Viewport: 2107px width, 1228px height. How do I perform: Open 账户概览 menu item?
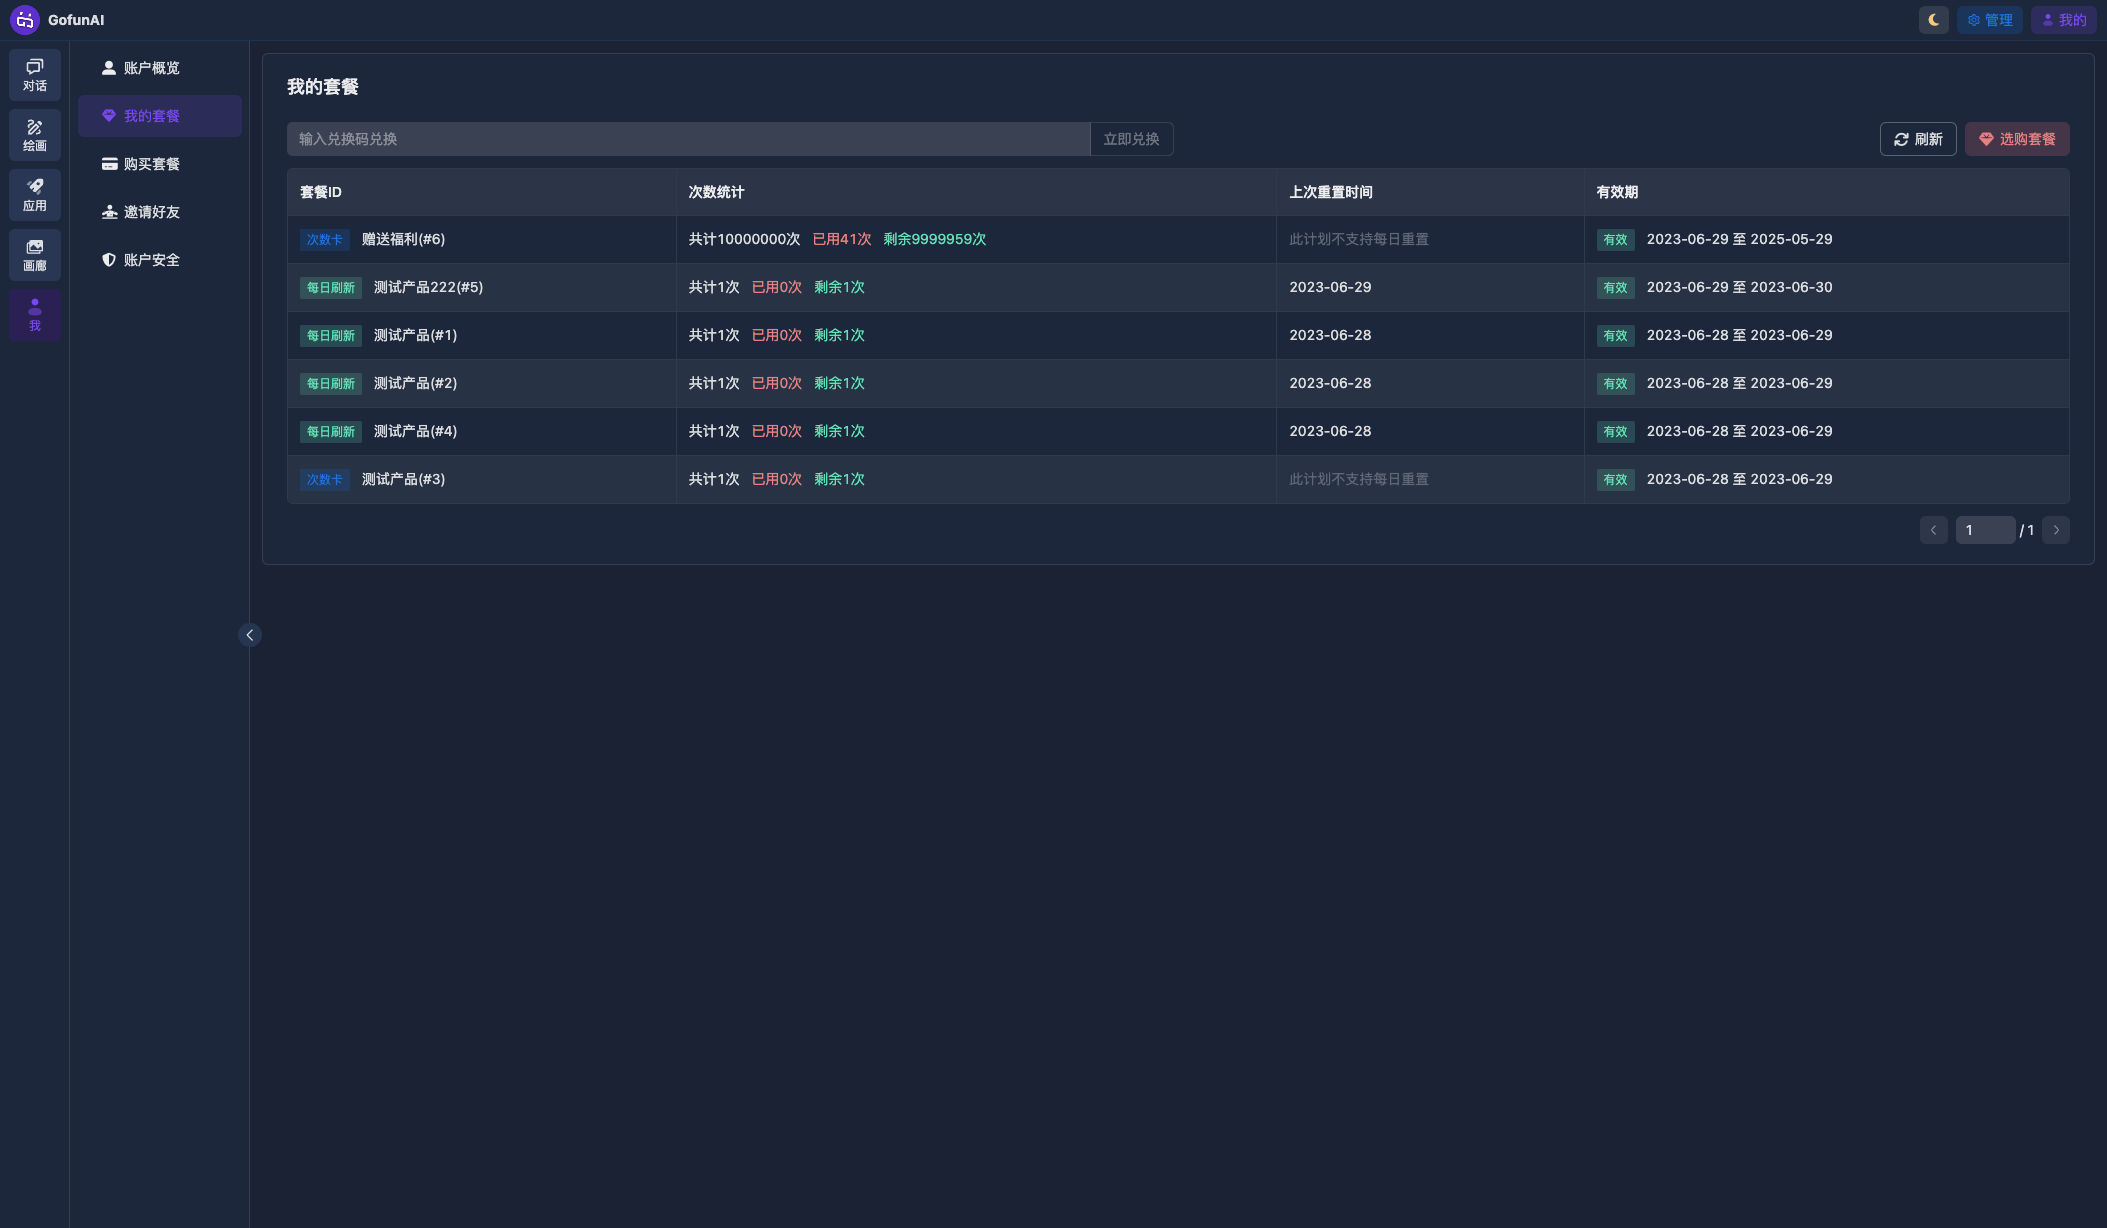[x=151, y=68]
